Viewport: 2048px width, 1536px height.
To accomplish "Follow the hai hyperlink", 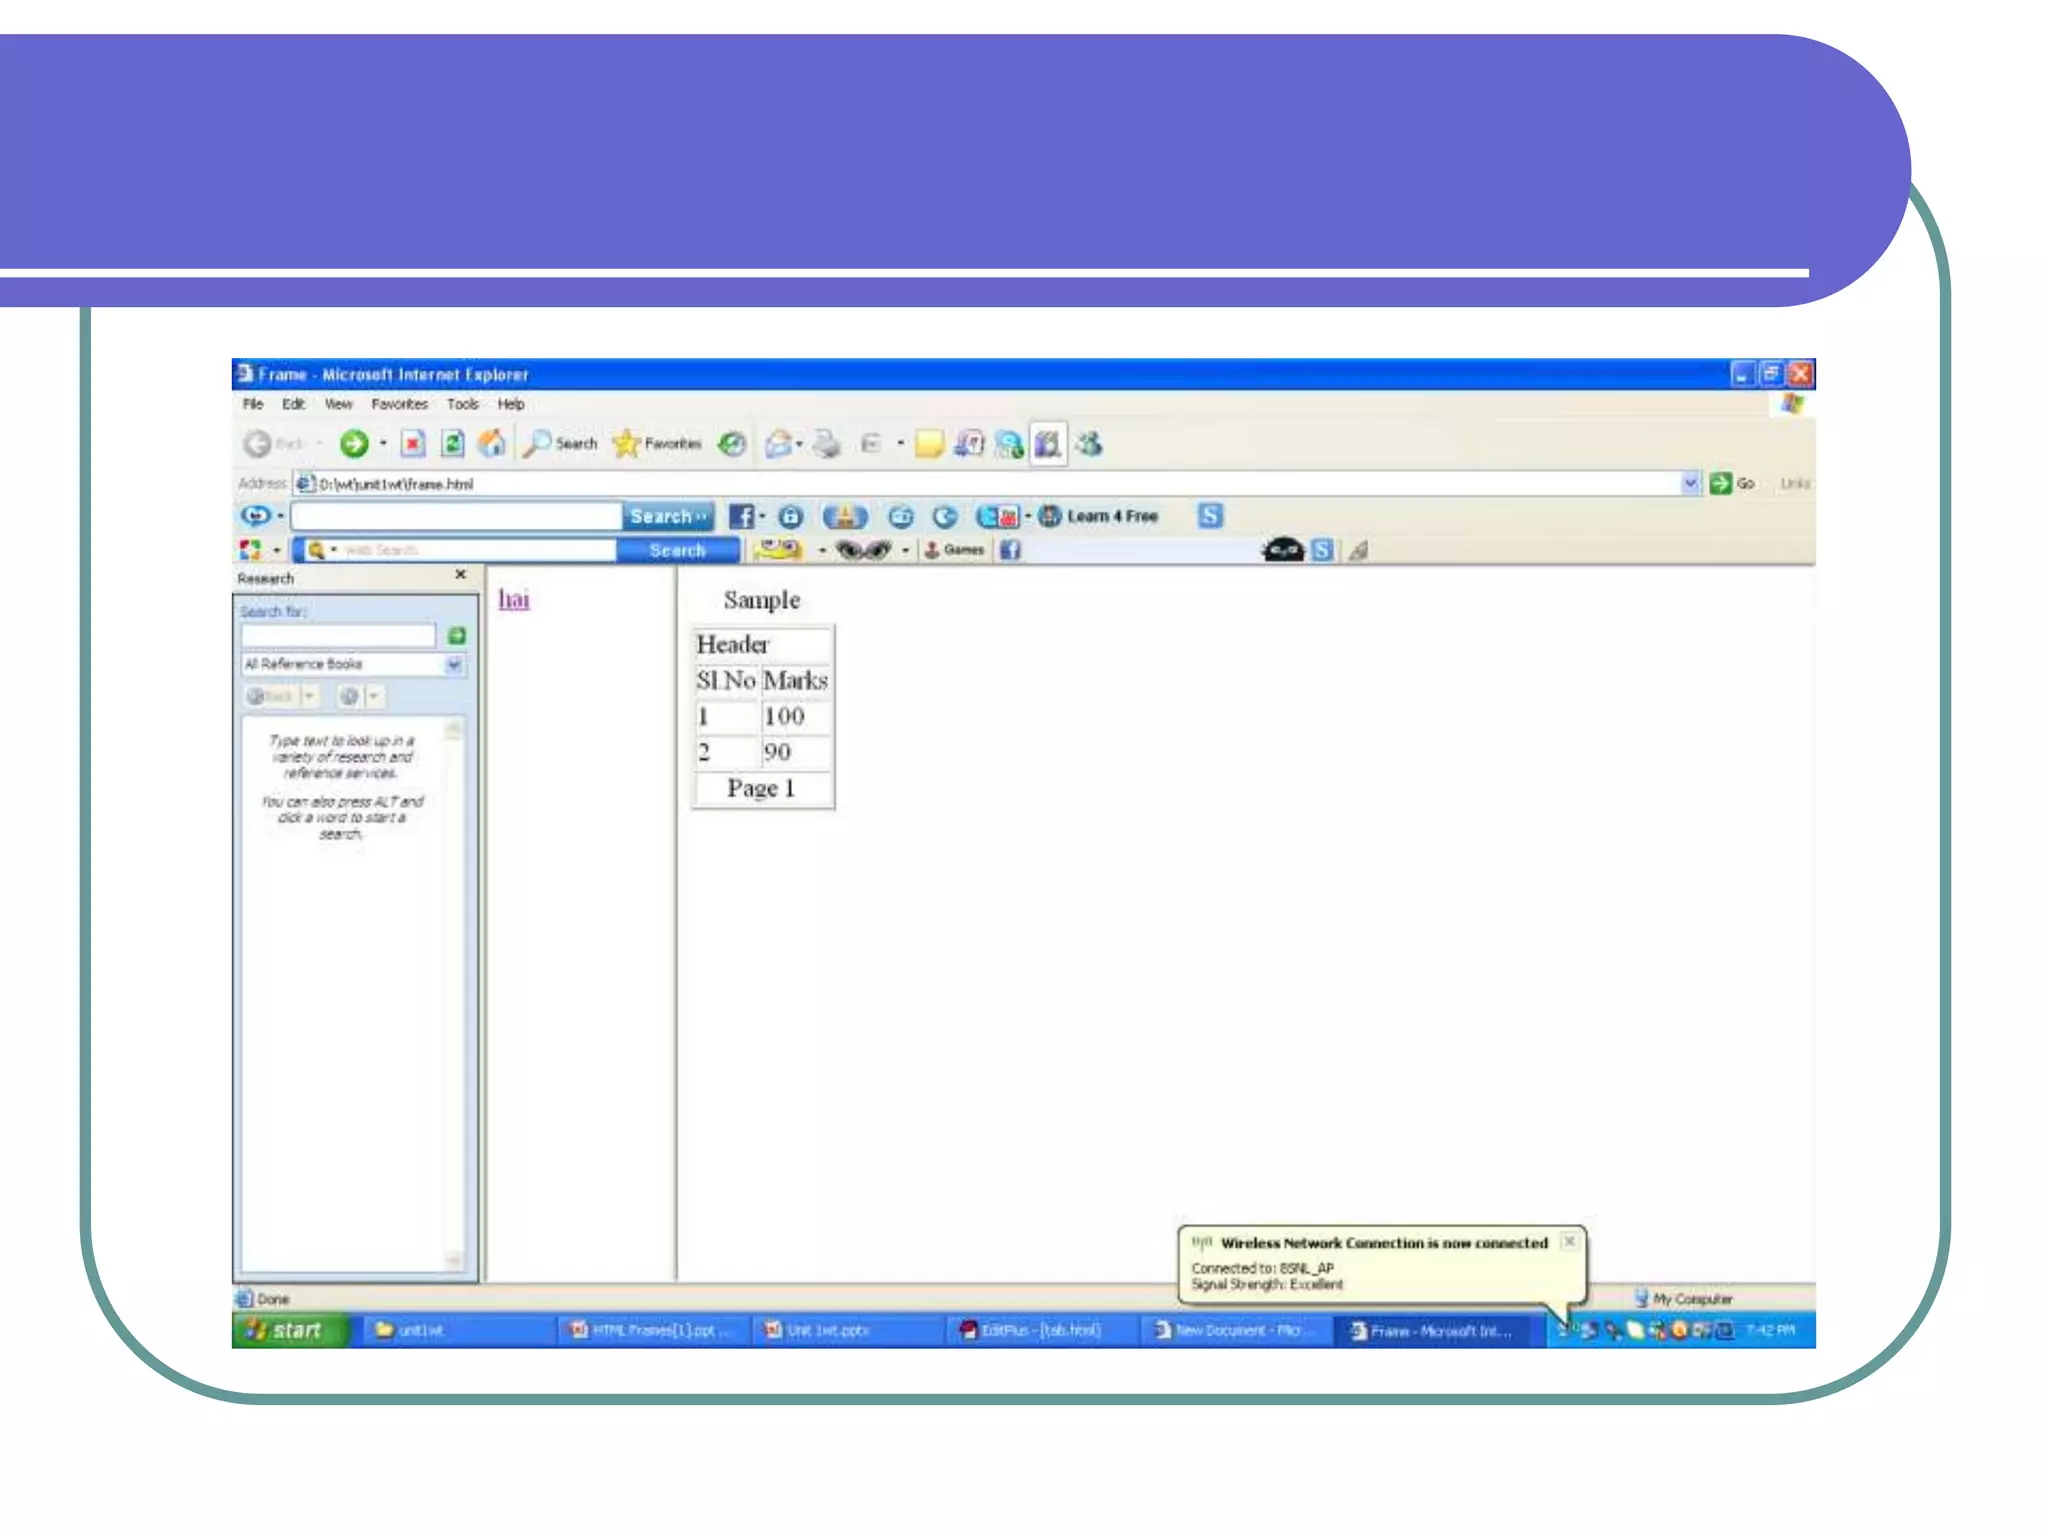I will (514, 599).
